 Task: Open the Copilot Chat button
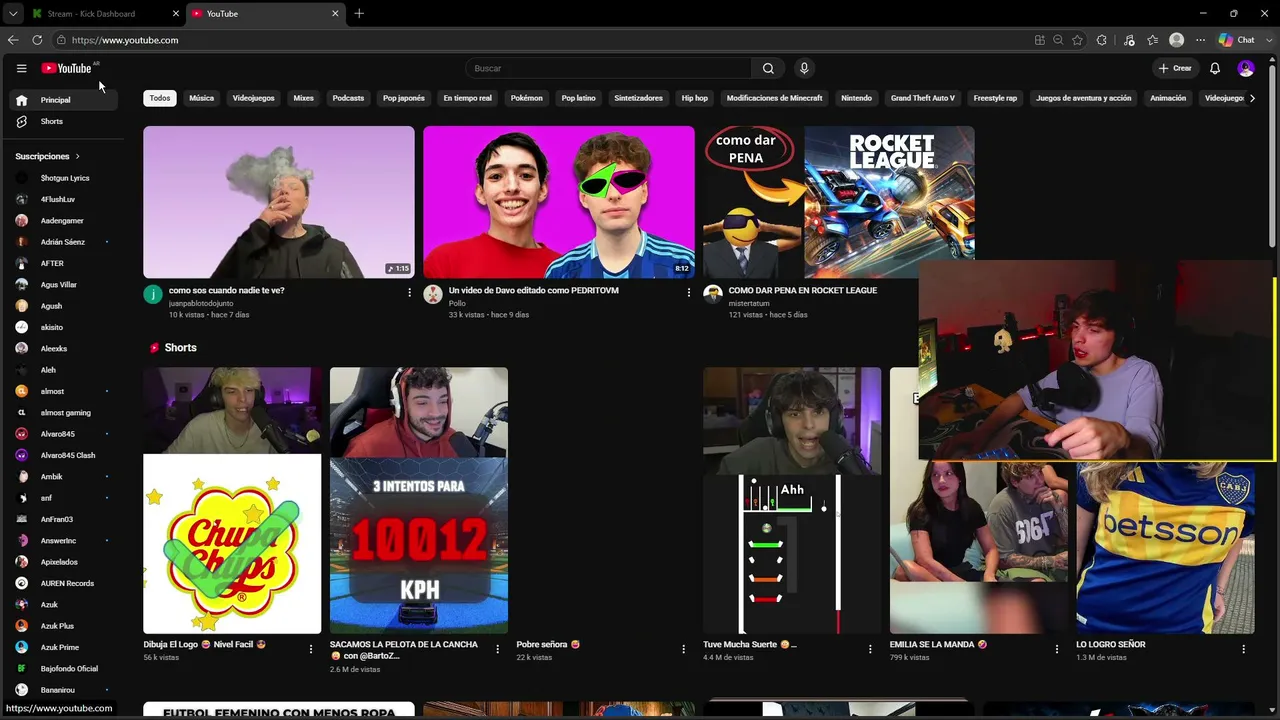coord(1236,40)
